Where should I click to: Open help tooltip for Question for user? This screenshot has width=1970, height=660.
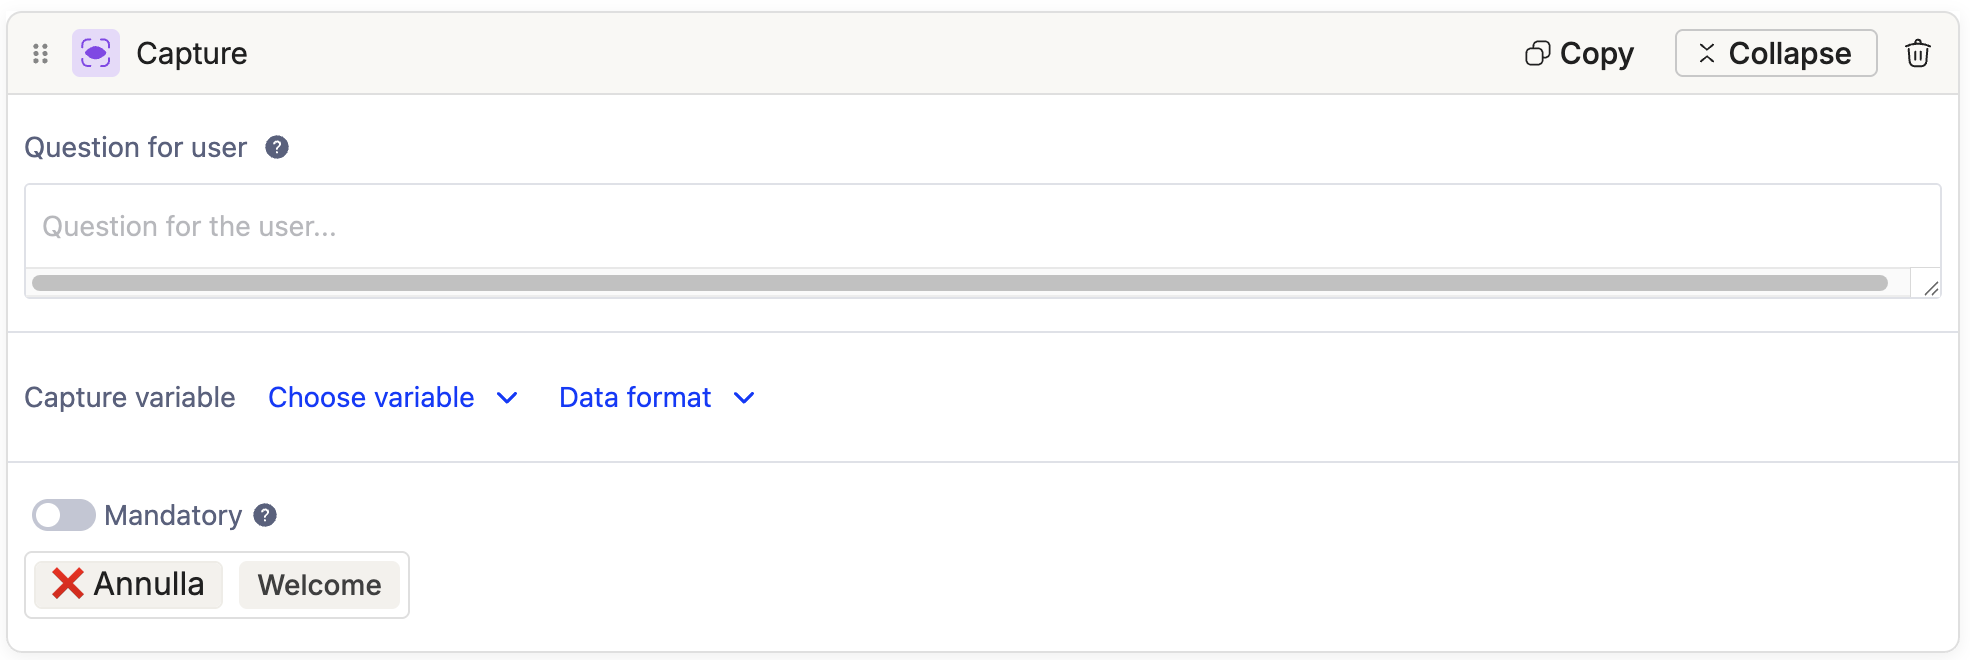click(x=277, y=147)
